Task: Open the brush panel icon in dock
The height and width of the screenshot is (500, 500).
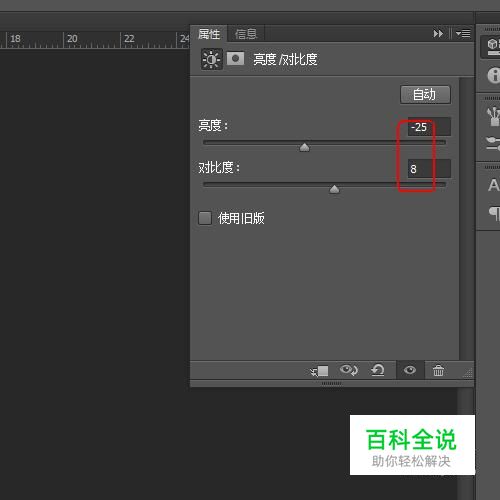Action: point(493,143)
